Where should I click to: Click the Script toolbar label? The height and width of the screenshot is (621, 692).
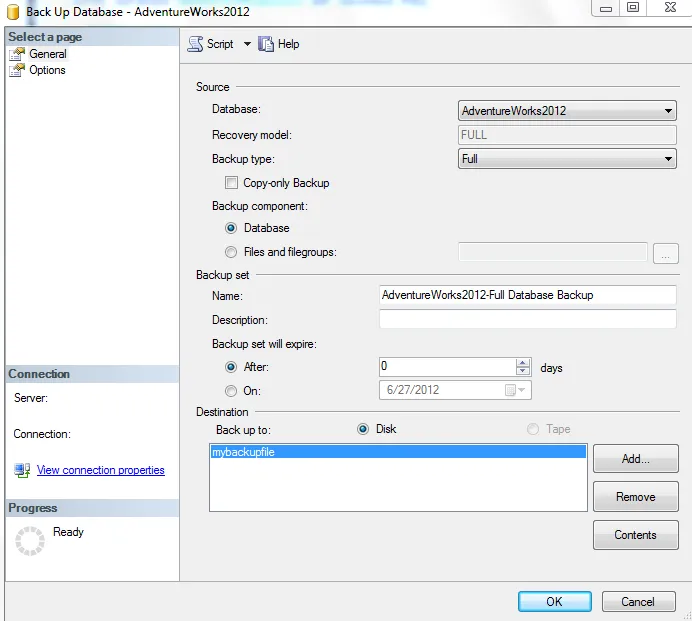point(220,44)
